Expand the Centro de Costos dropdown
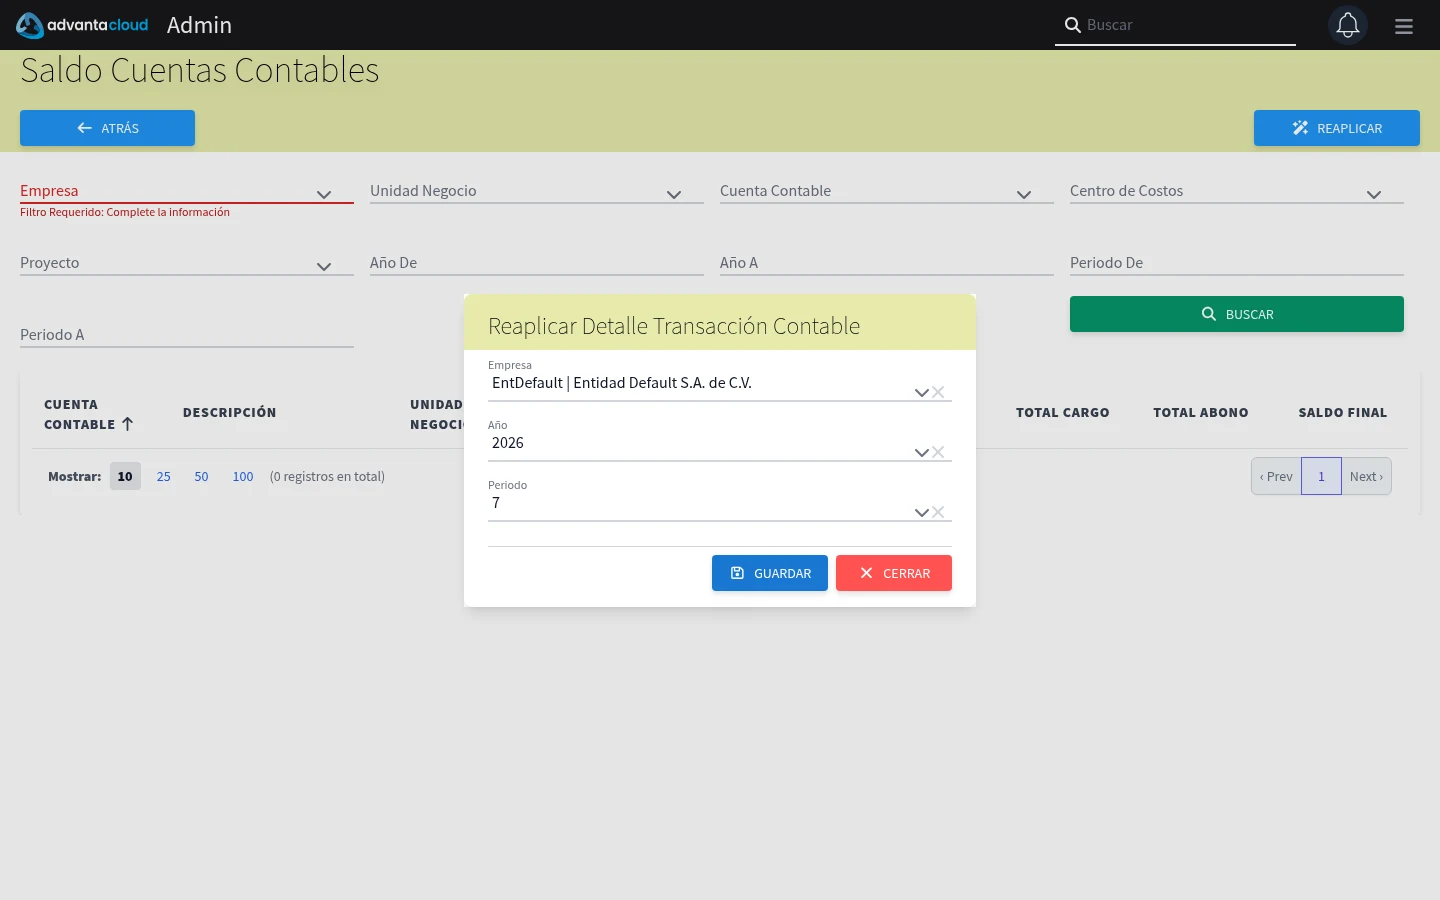Image resolution: width=1440 pixels, height=900 pixels. (x=1374, y=195)
